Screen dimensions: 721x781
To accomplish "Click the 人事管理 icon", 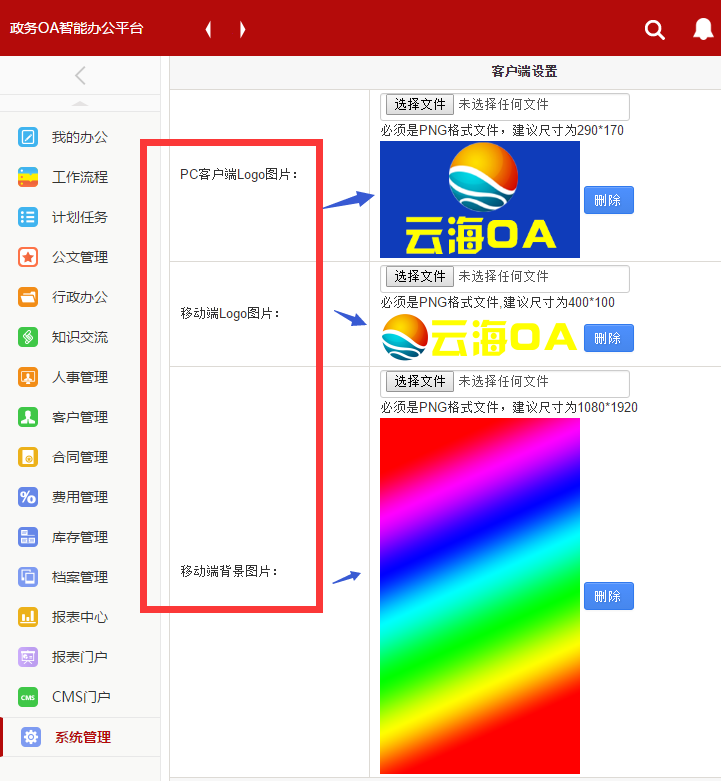I will (x=28, y=377).
